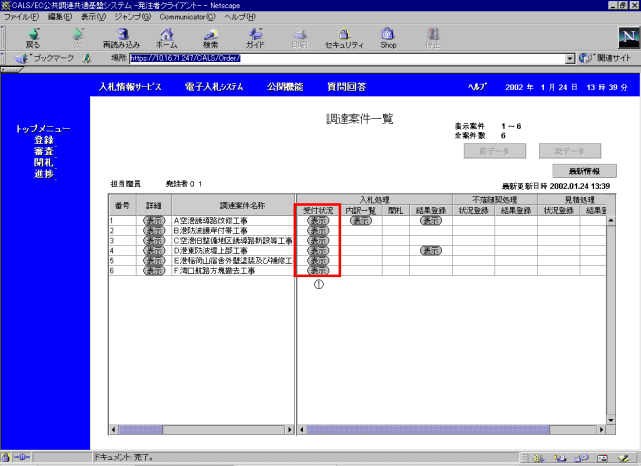Screen dimensions: 641x466
Task: Open the Mail inbox component bar icon
Action: click(560, 458)
